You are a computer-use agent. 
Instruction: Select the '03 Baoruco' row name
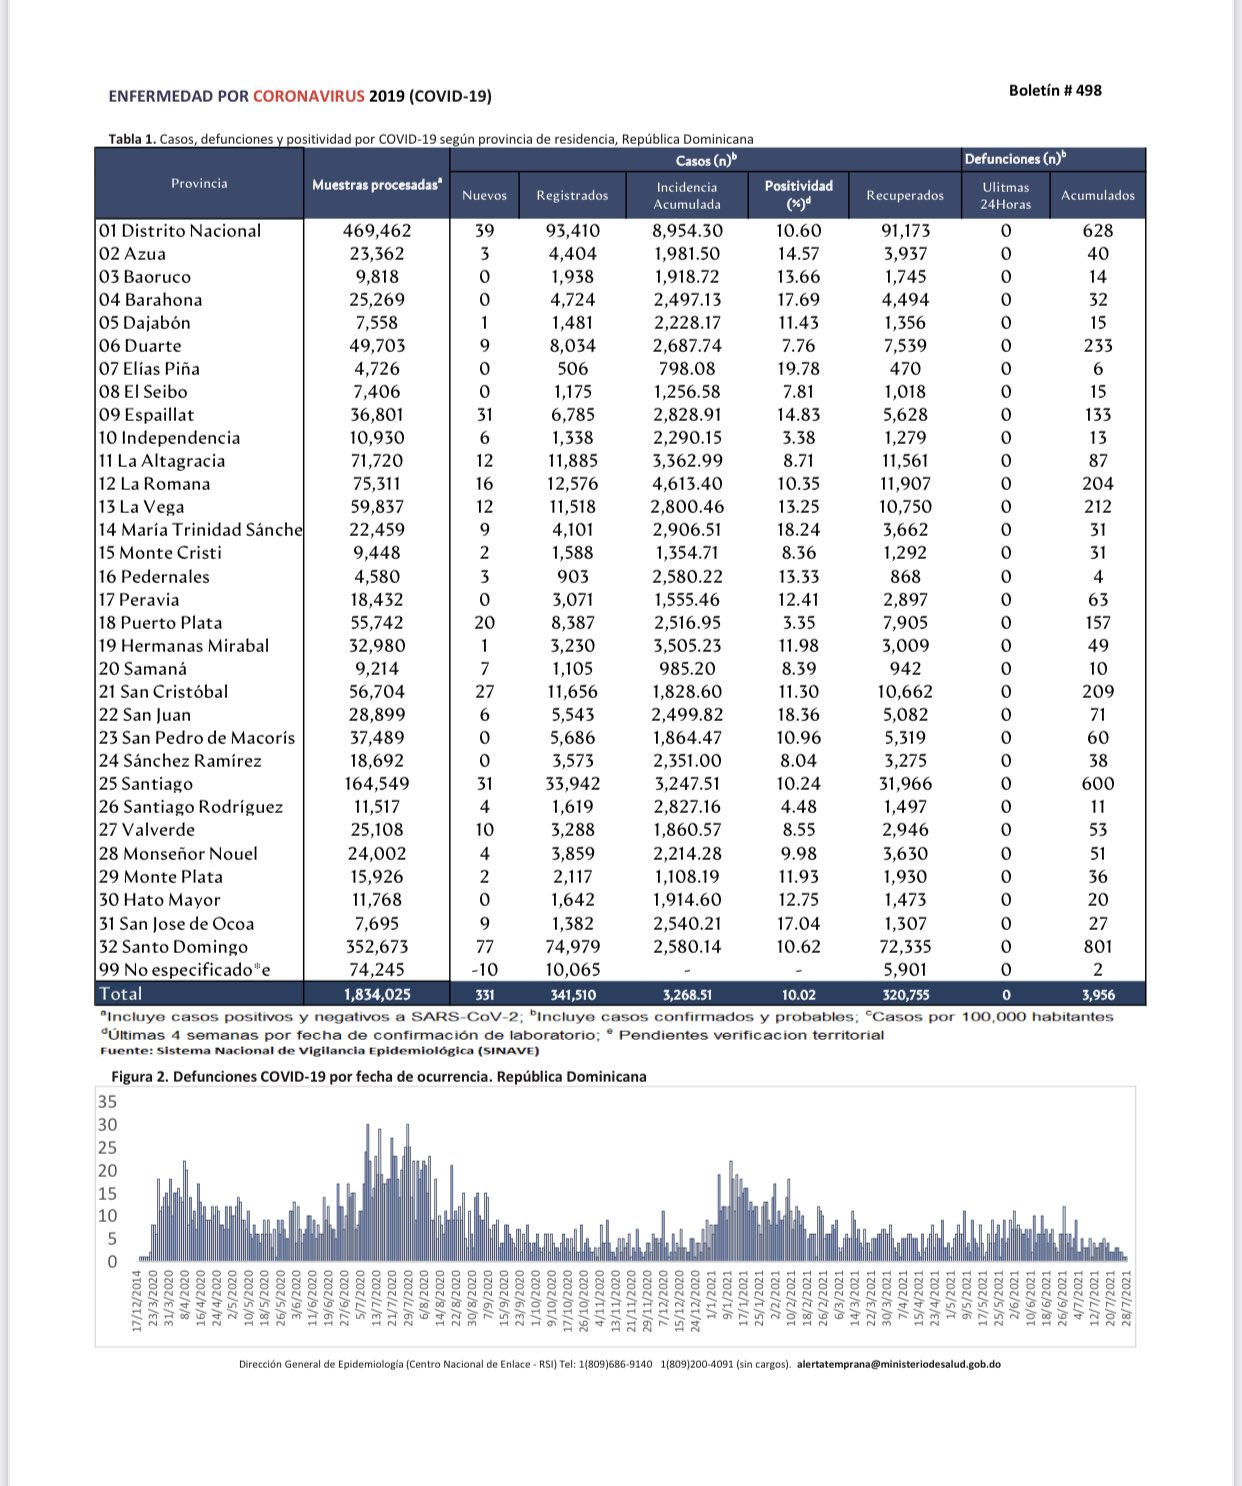point(144,276)
